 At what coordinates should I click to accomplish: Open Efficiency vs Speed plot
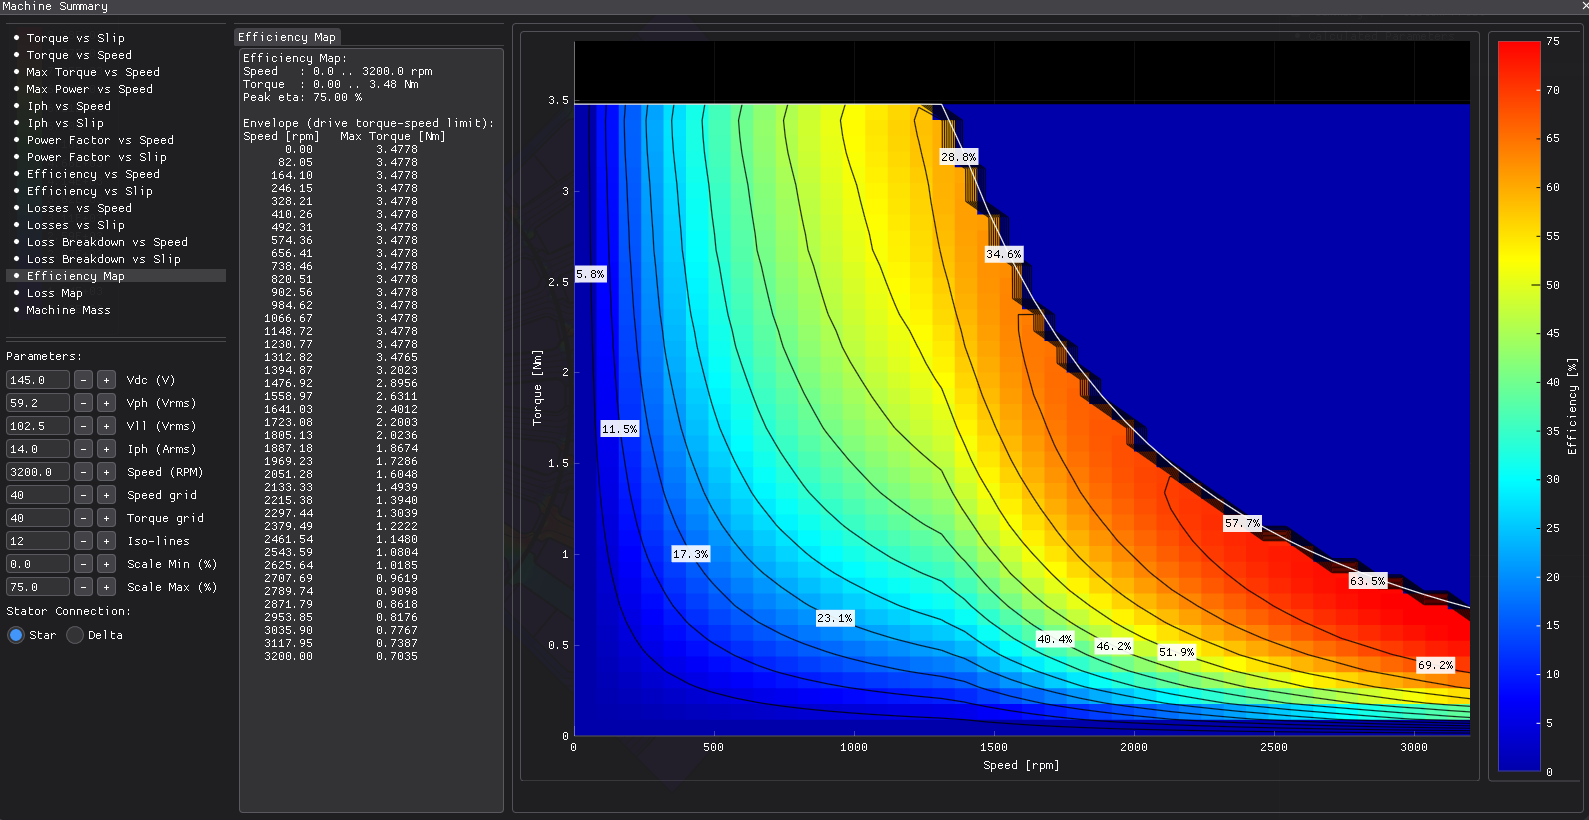point(116,174)
